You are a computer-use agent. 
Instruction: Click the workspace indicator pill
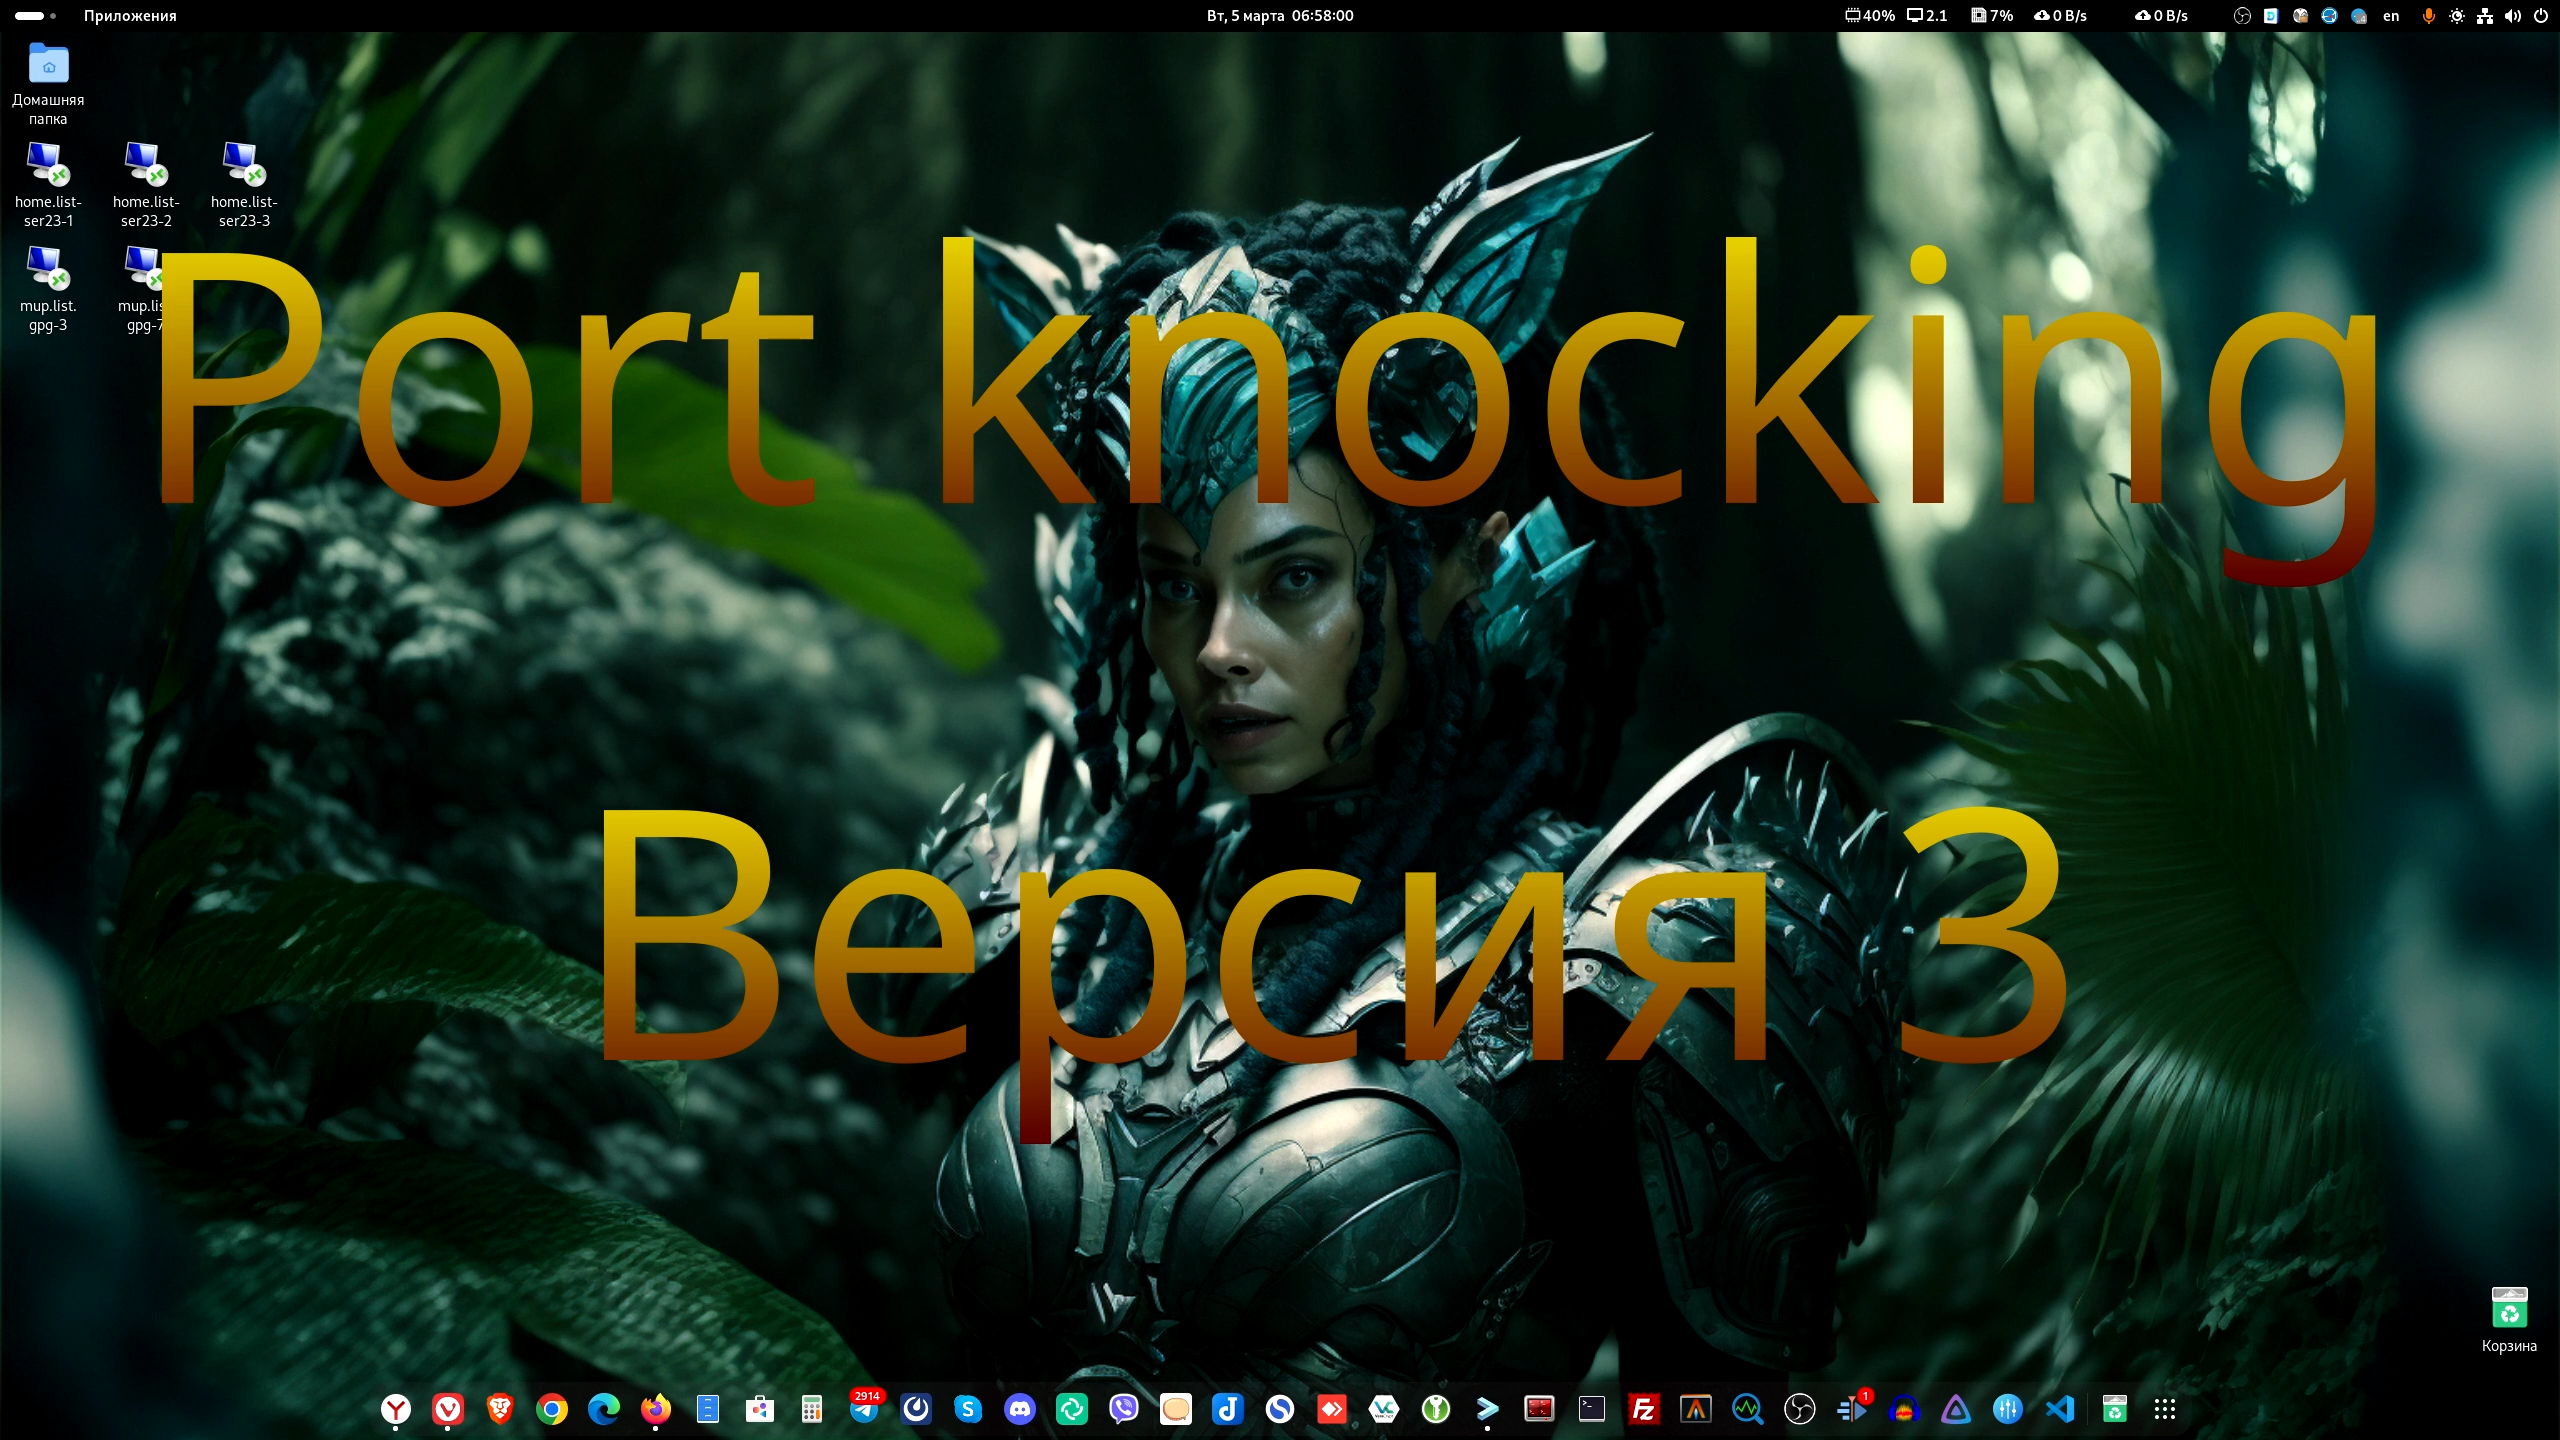click(30, 16)
